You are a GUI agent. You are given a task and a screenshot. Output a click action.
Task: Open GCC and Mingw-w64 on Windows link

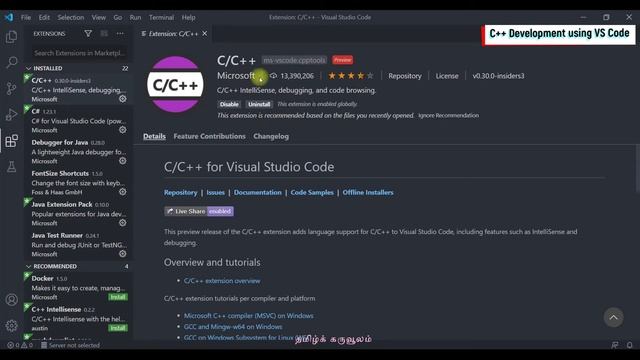pyautogui.click(x=233, y=327)
